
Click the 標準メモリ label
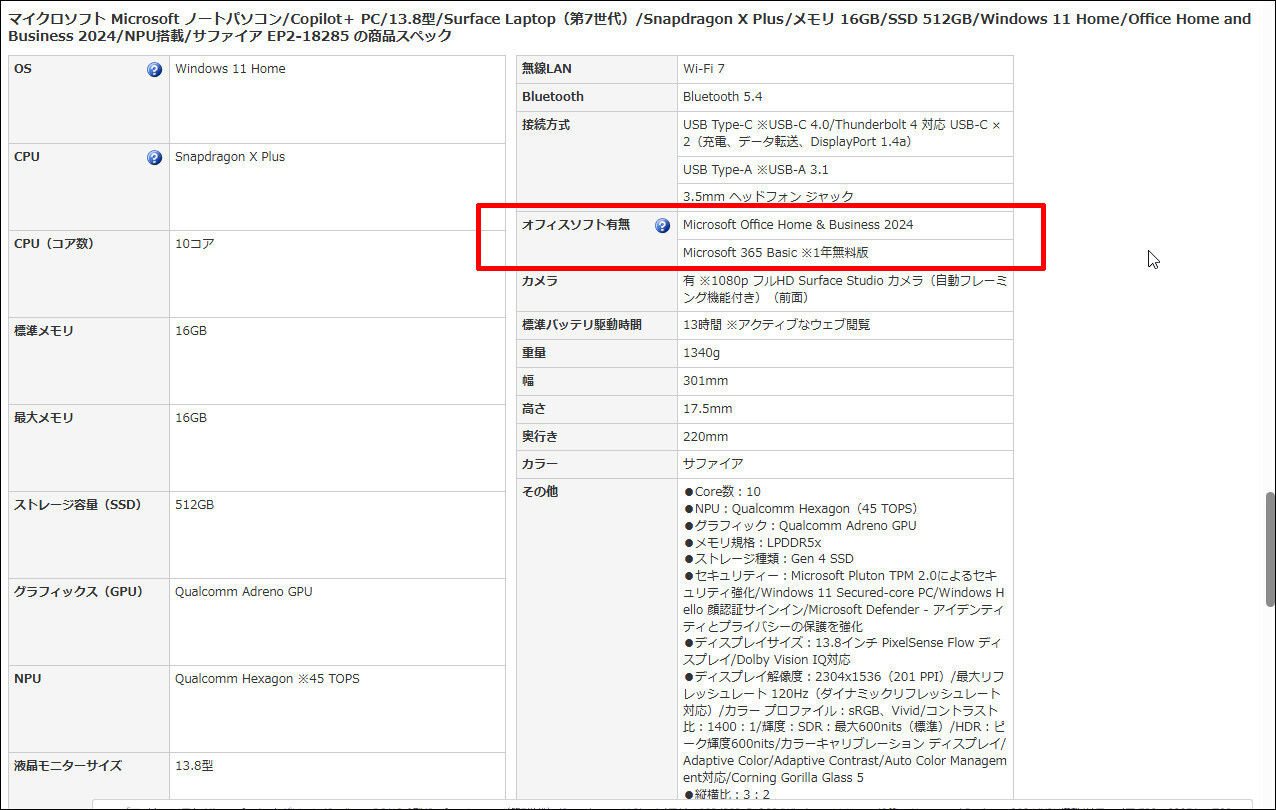(x=43, y=331)
